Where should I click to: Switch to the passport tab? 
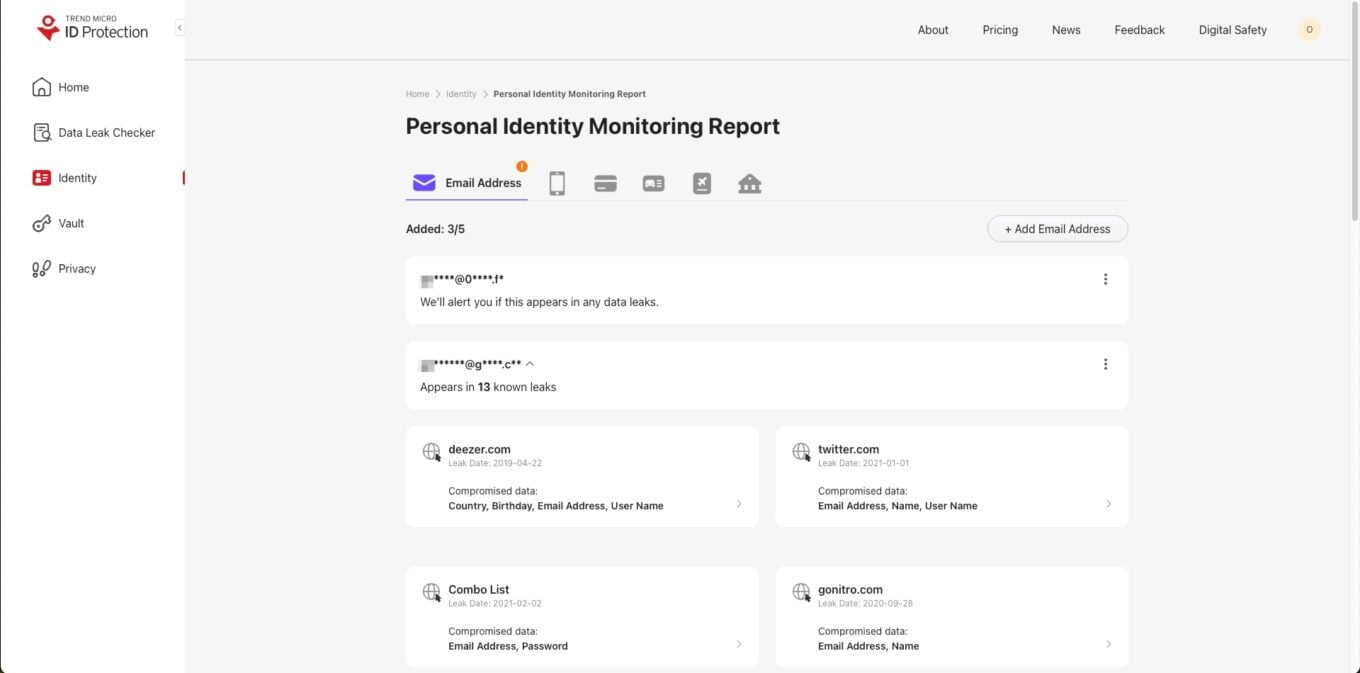pos(702,184)
